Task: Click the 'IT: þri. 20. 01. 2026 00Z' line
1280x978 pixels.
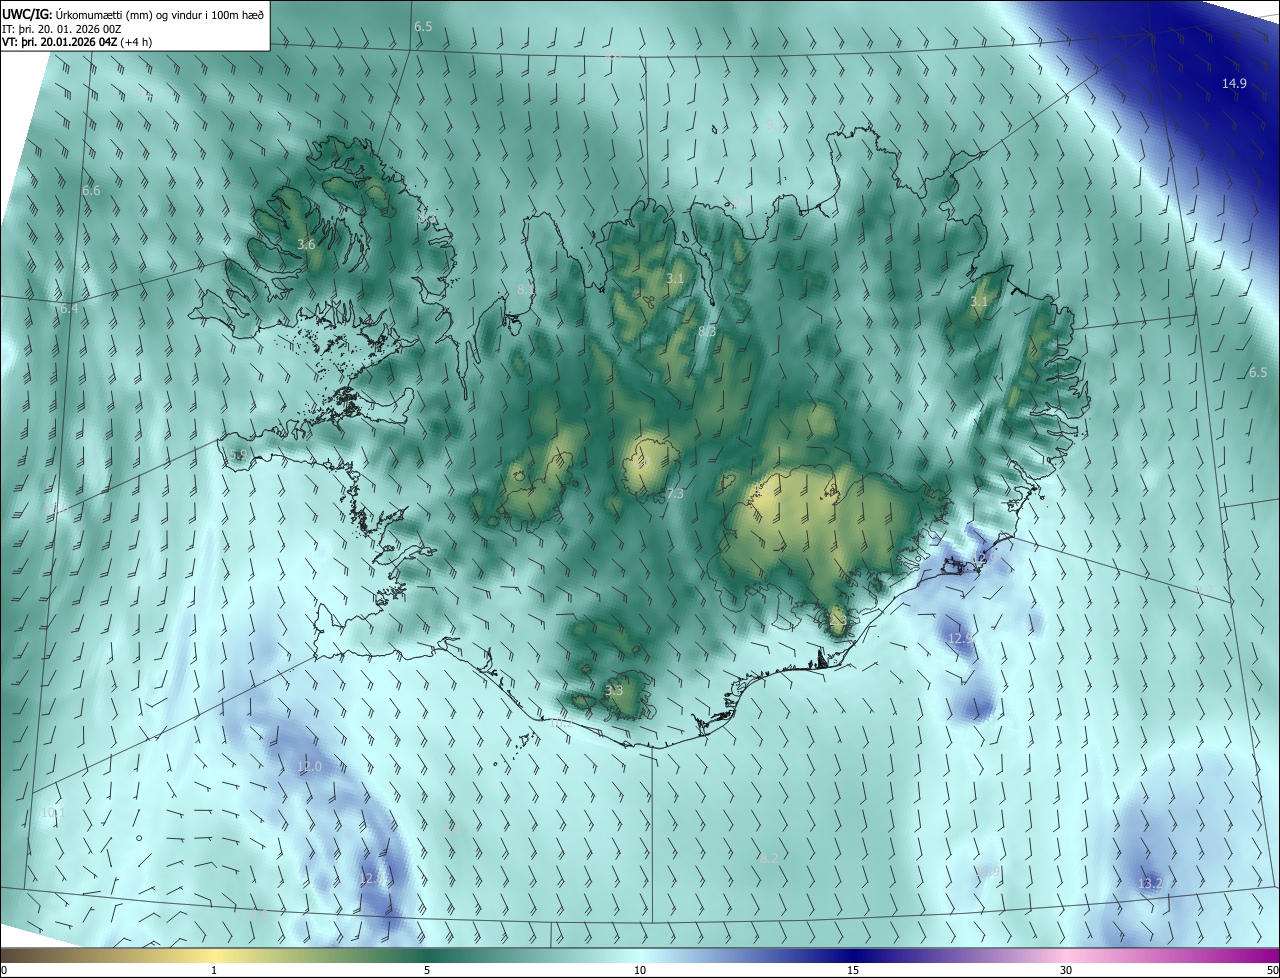Action: tap(62, 28)
